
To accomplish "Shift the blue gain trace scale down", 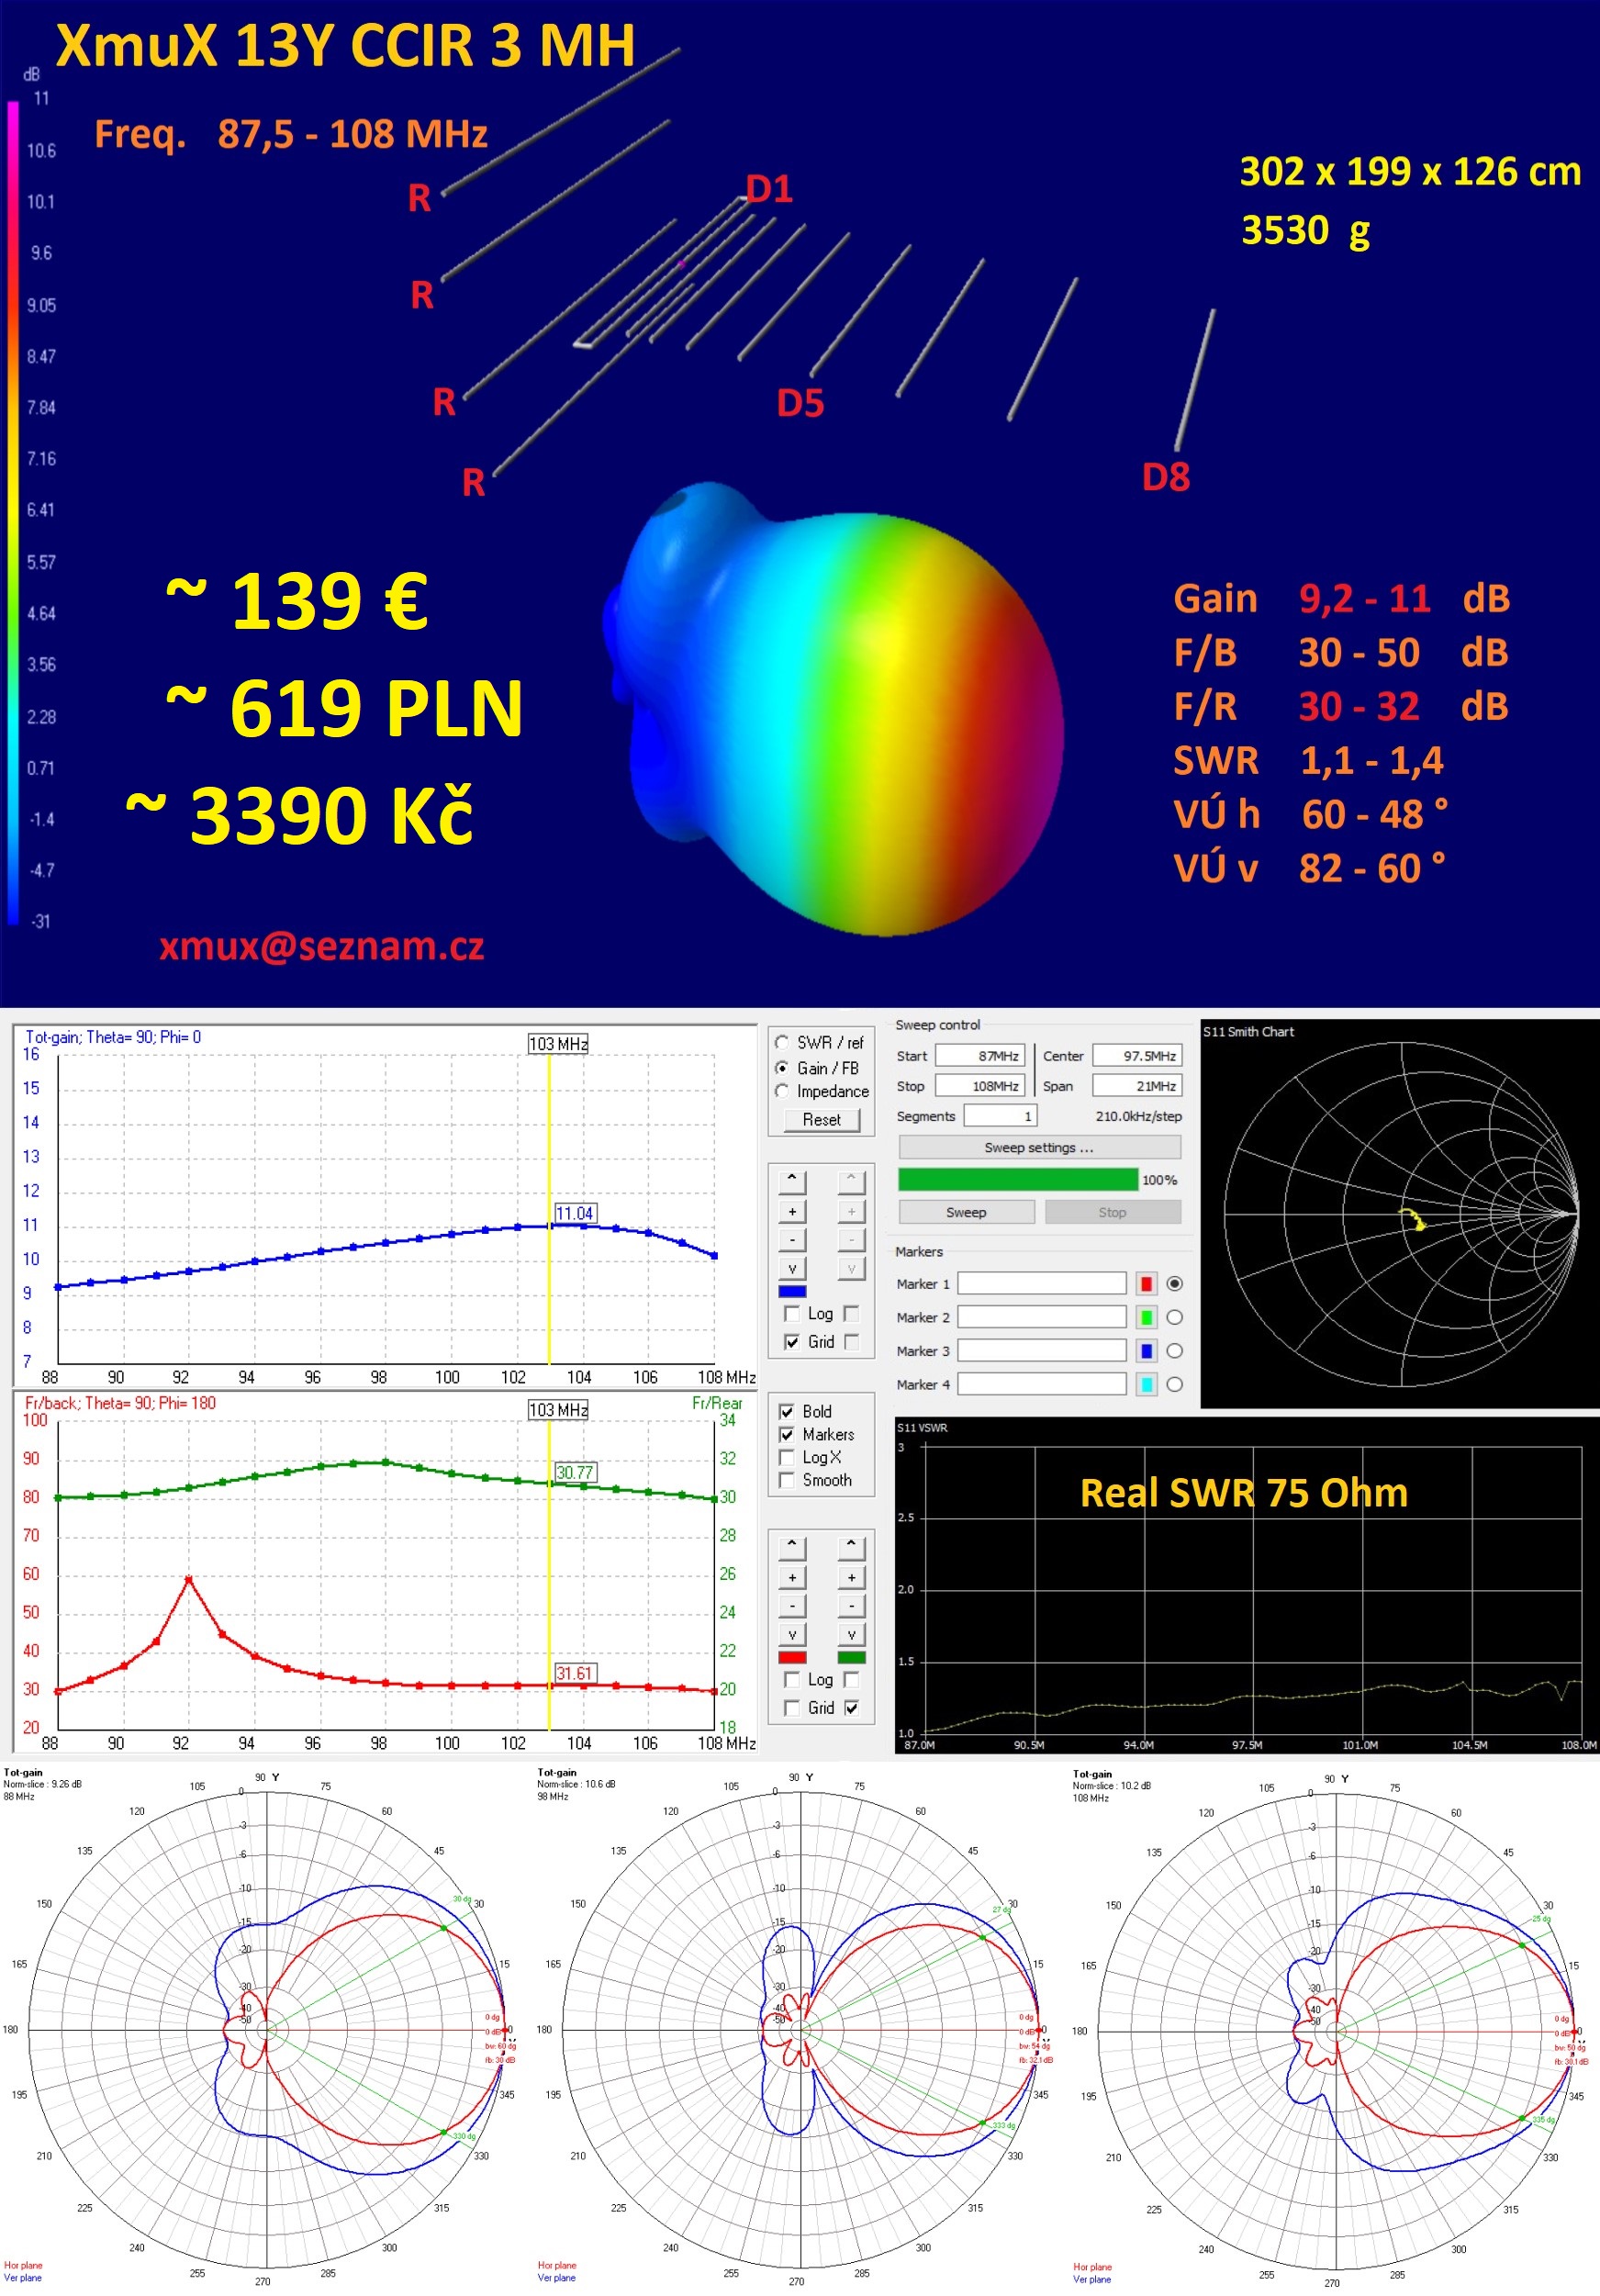I will 791,1269.
